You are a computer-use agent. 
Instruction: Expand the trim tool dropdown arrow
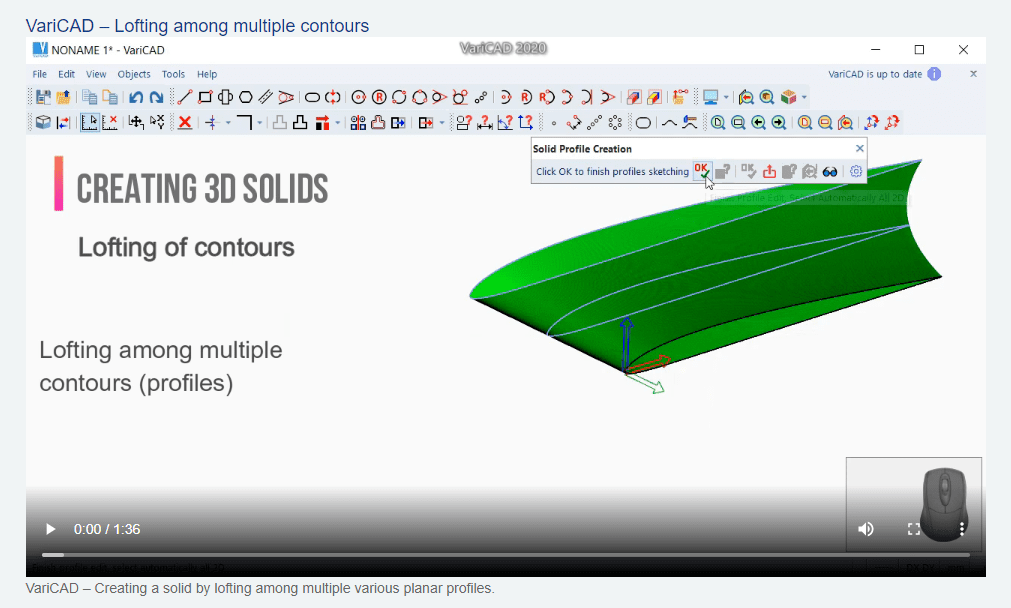(228, 123)
